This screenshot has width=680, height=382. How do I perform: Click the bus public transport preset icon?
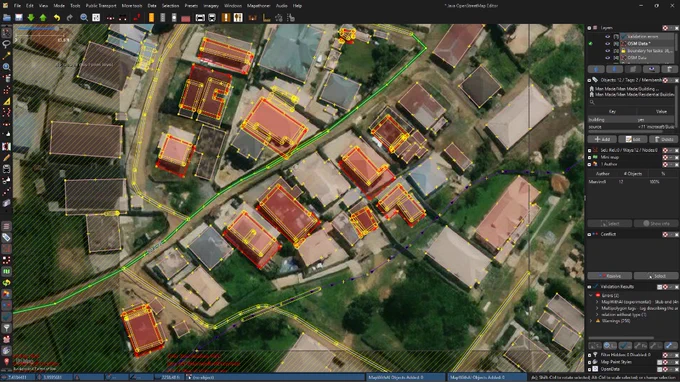coord(212,18)
